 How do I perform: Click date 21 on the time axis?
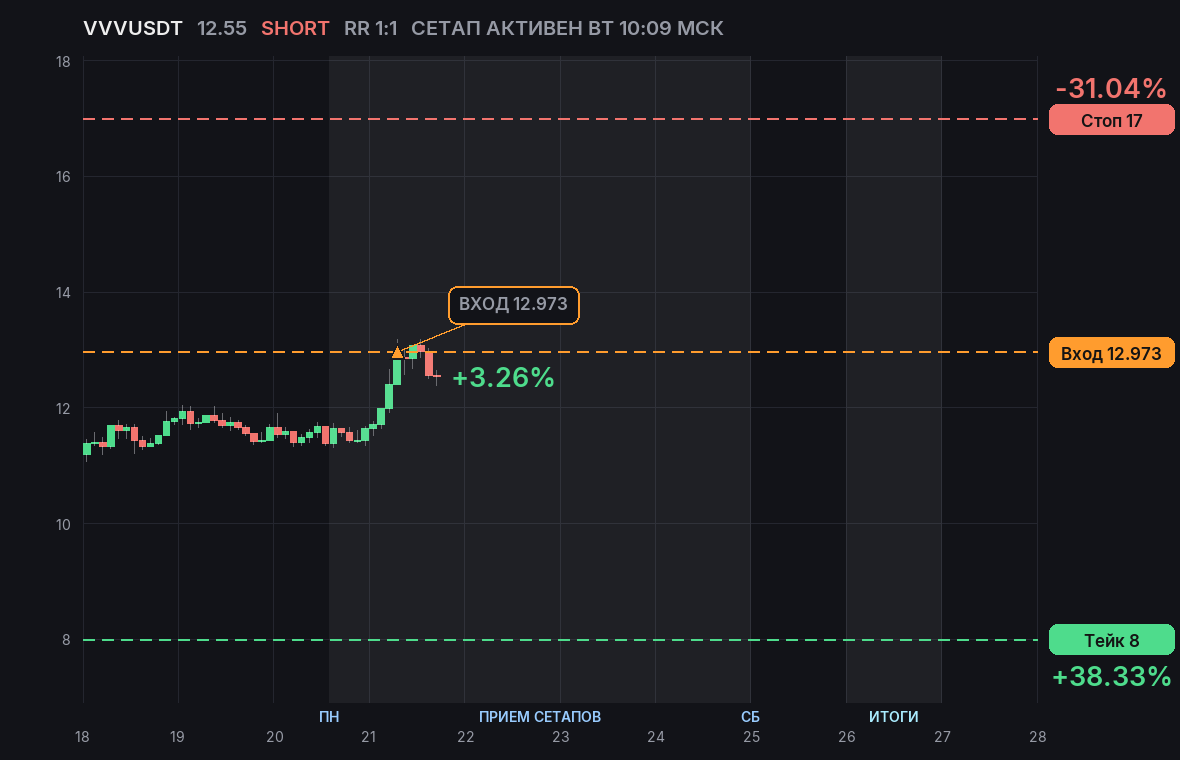click(x=369, y=737)
